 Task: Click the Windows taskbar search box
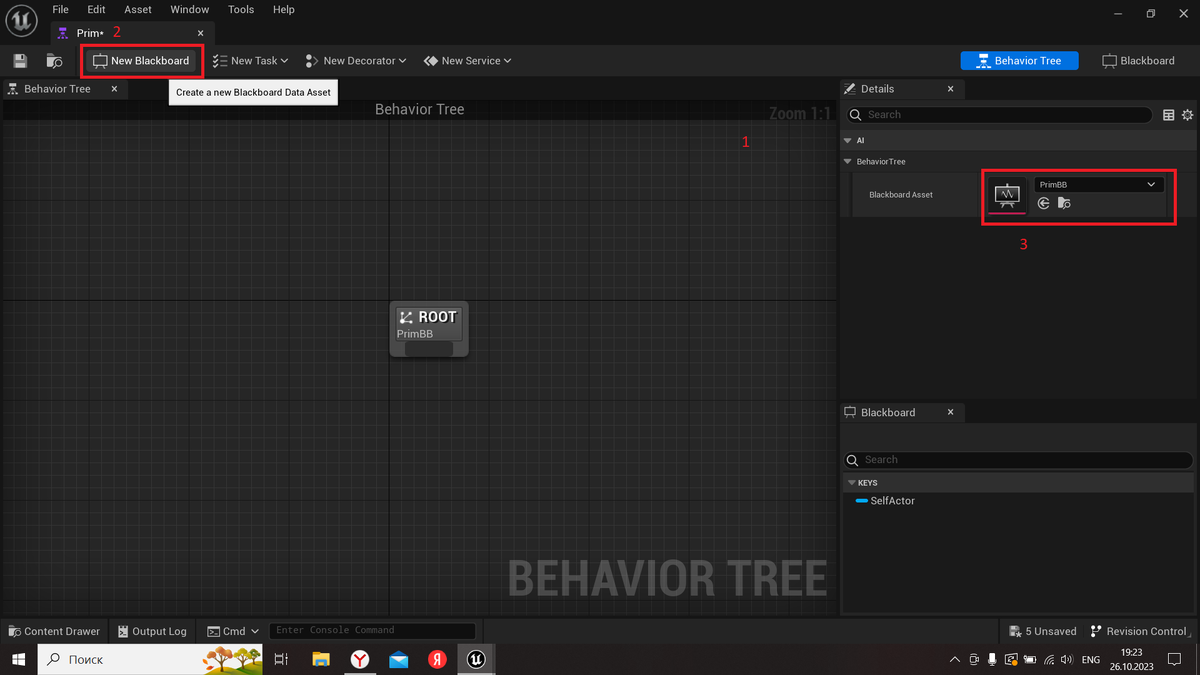tap(150, 659)
